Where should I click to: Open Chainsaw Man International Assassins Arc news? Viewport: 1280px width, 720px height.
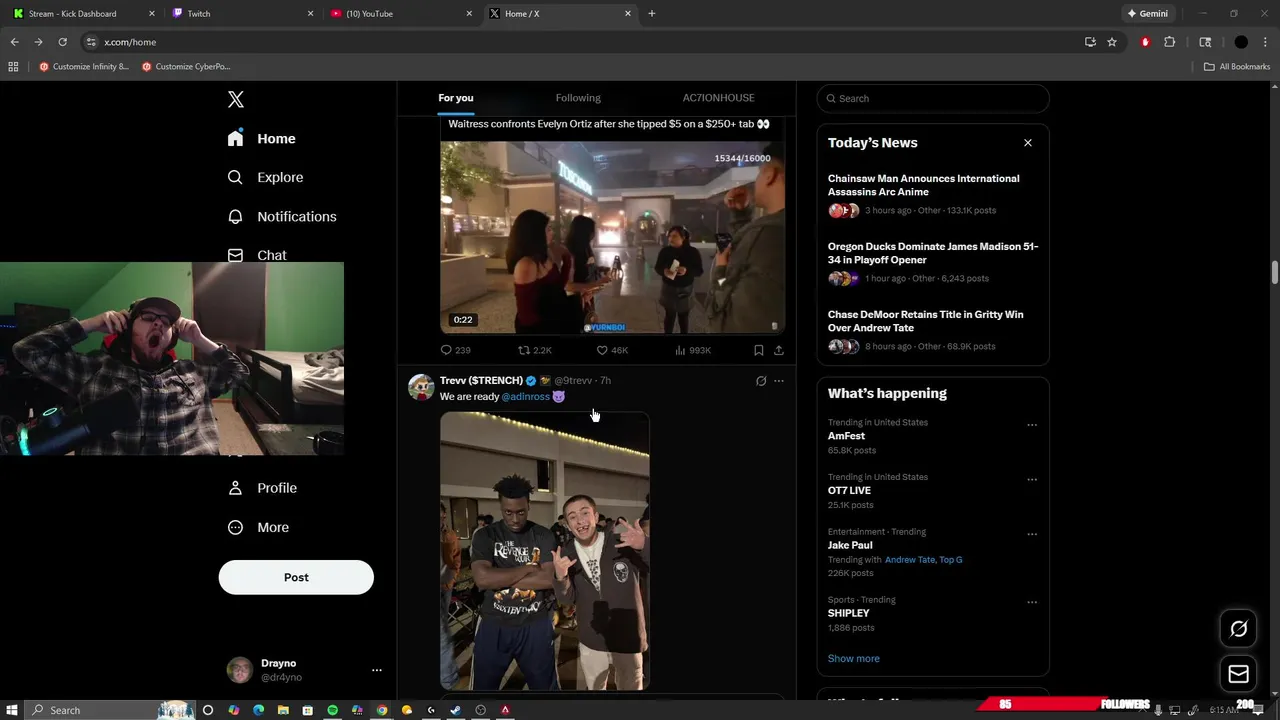933,194
